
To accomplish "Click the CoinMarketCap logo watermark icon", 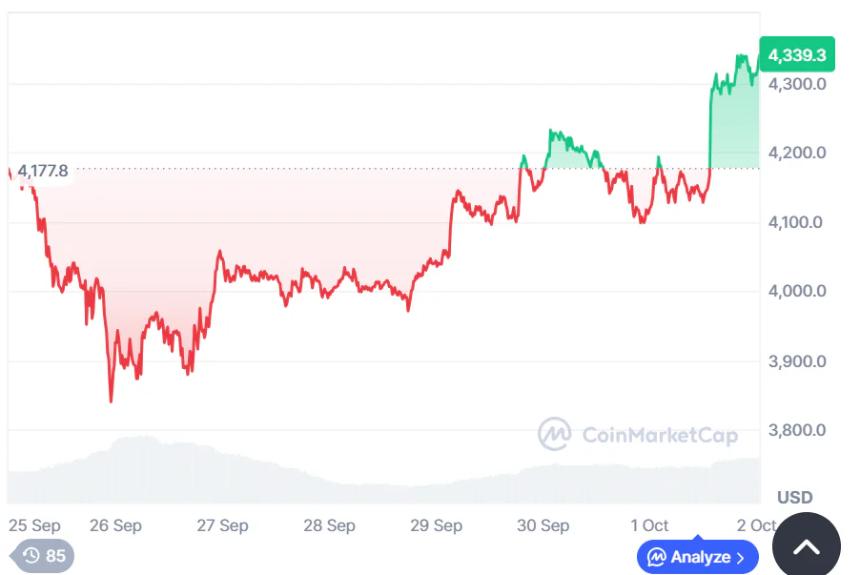I will (554, 434).
